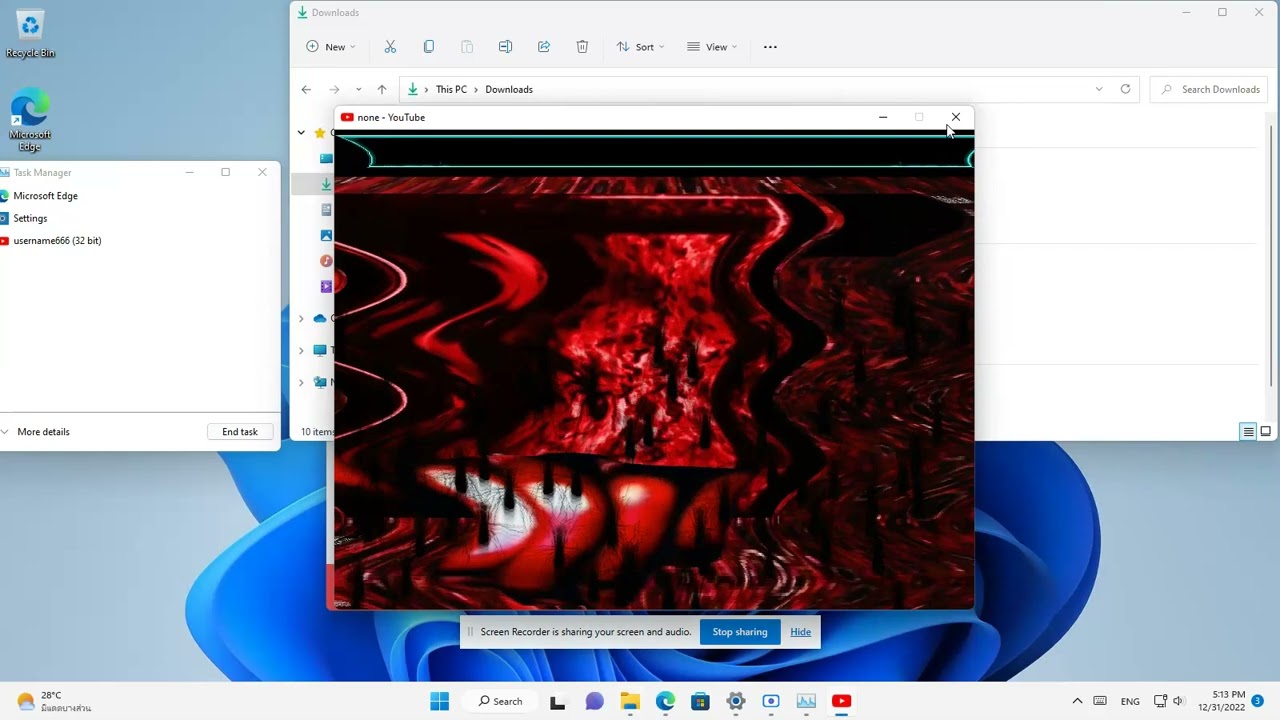Click the Paste icon in File Explorer toolbar
The image size is (1280, 720).
coord(467,47)
